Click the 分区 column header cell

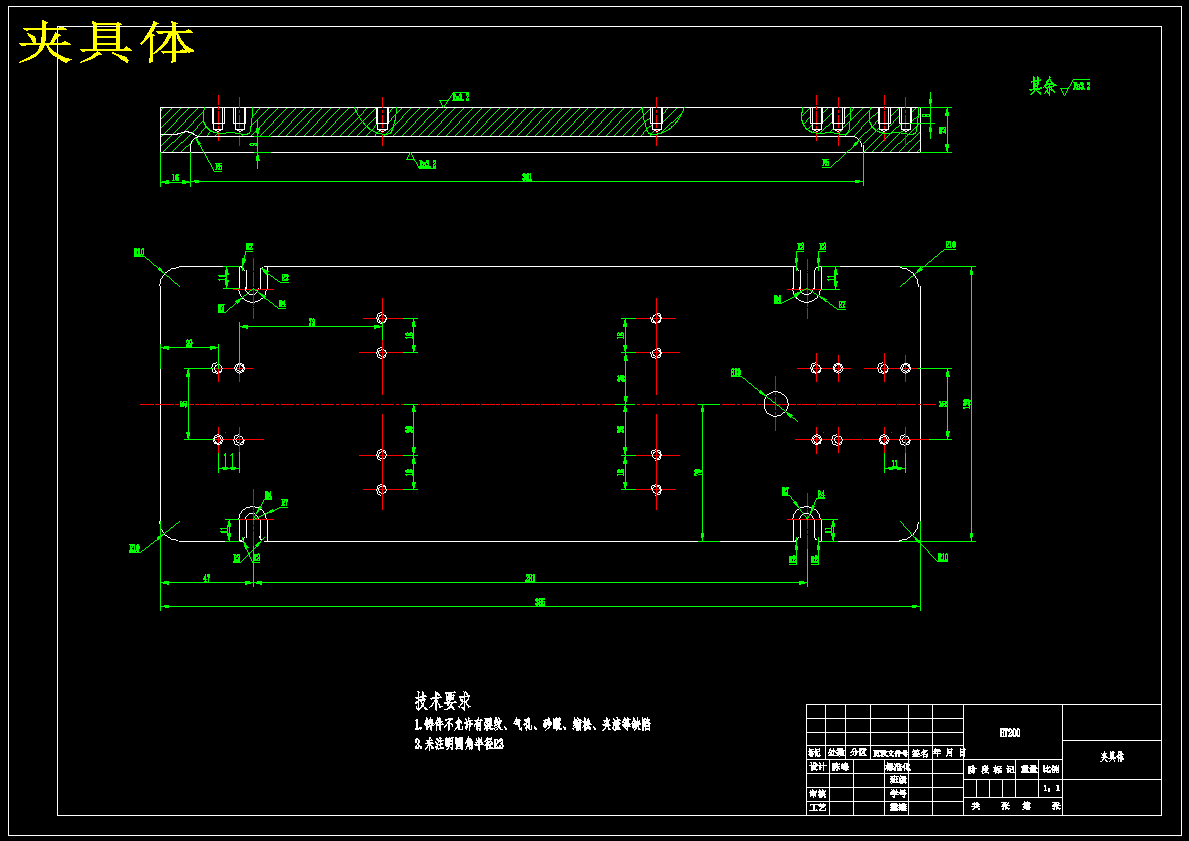(858, 753)
